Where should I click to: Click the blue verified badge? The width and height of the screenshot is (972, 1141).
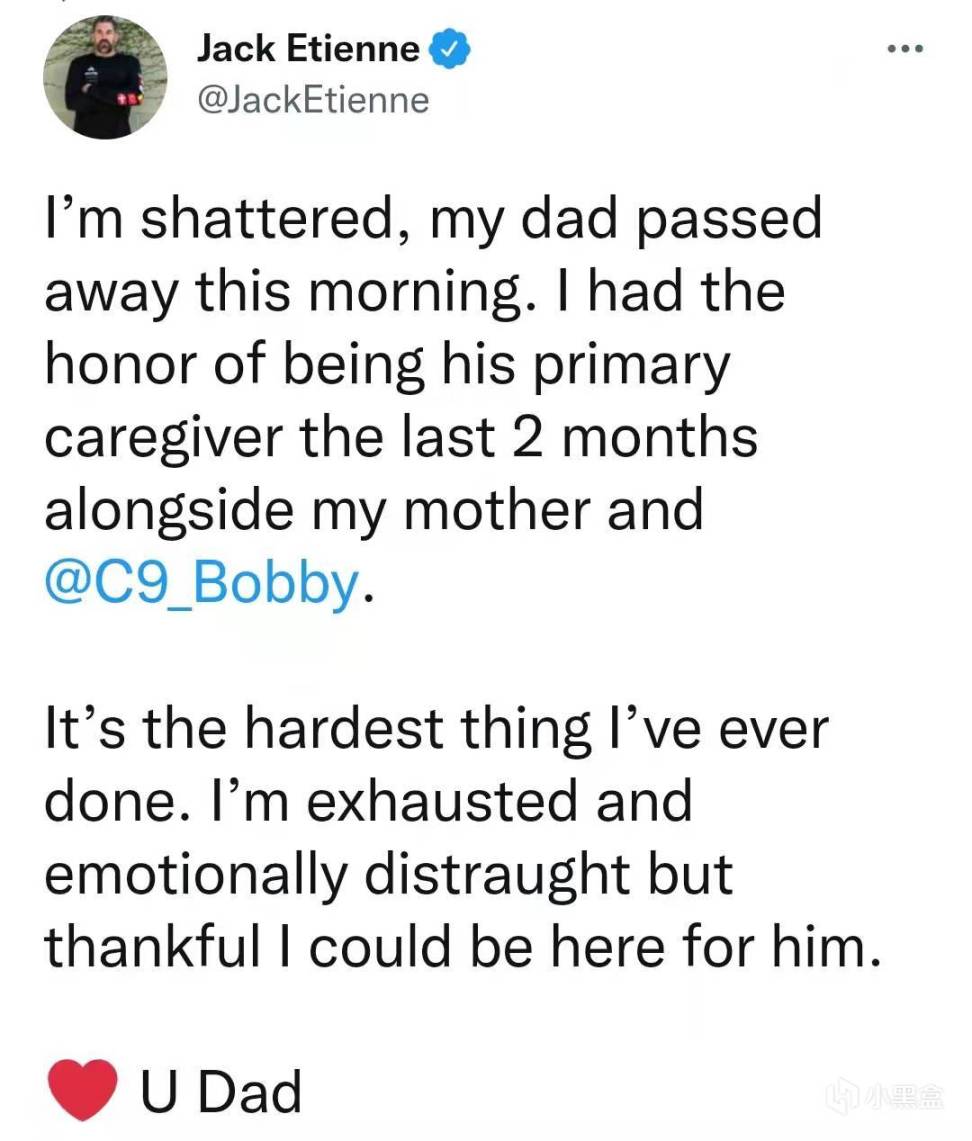(x=450, y=49)
